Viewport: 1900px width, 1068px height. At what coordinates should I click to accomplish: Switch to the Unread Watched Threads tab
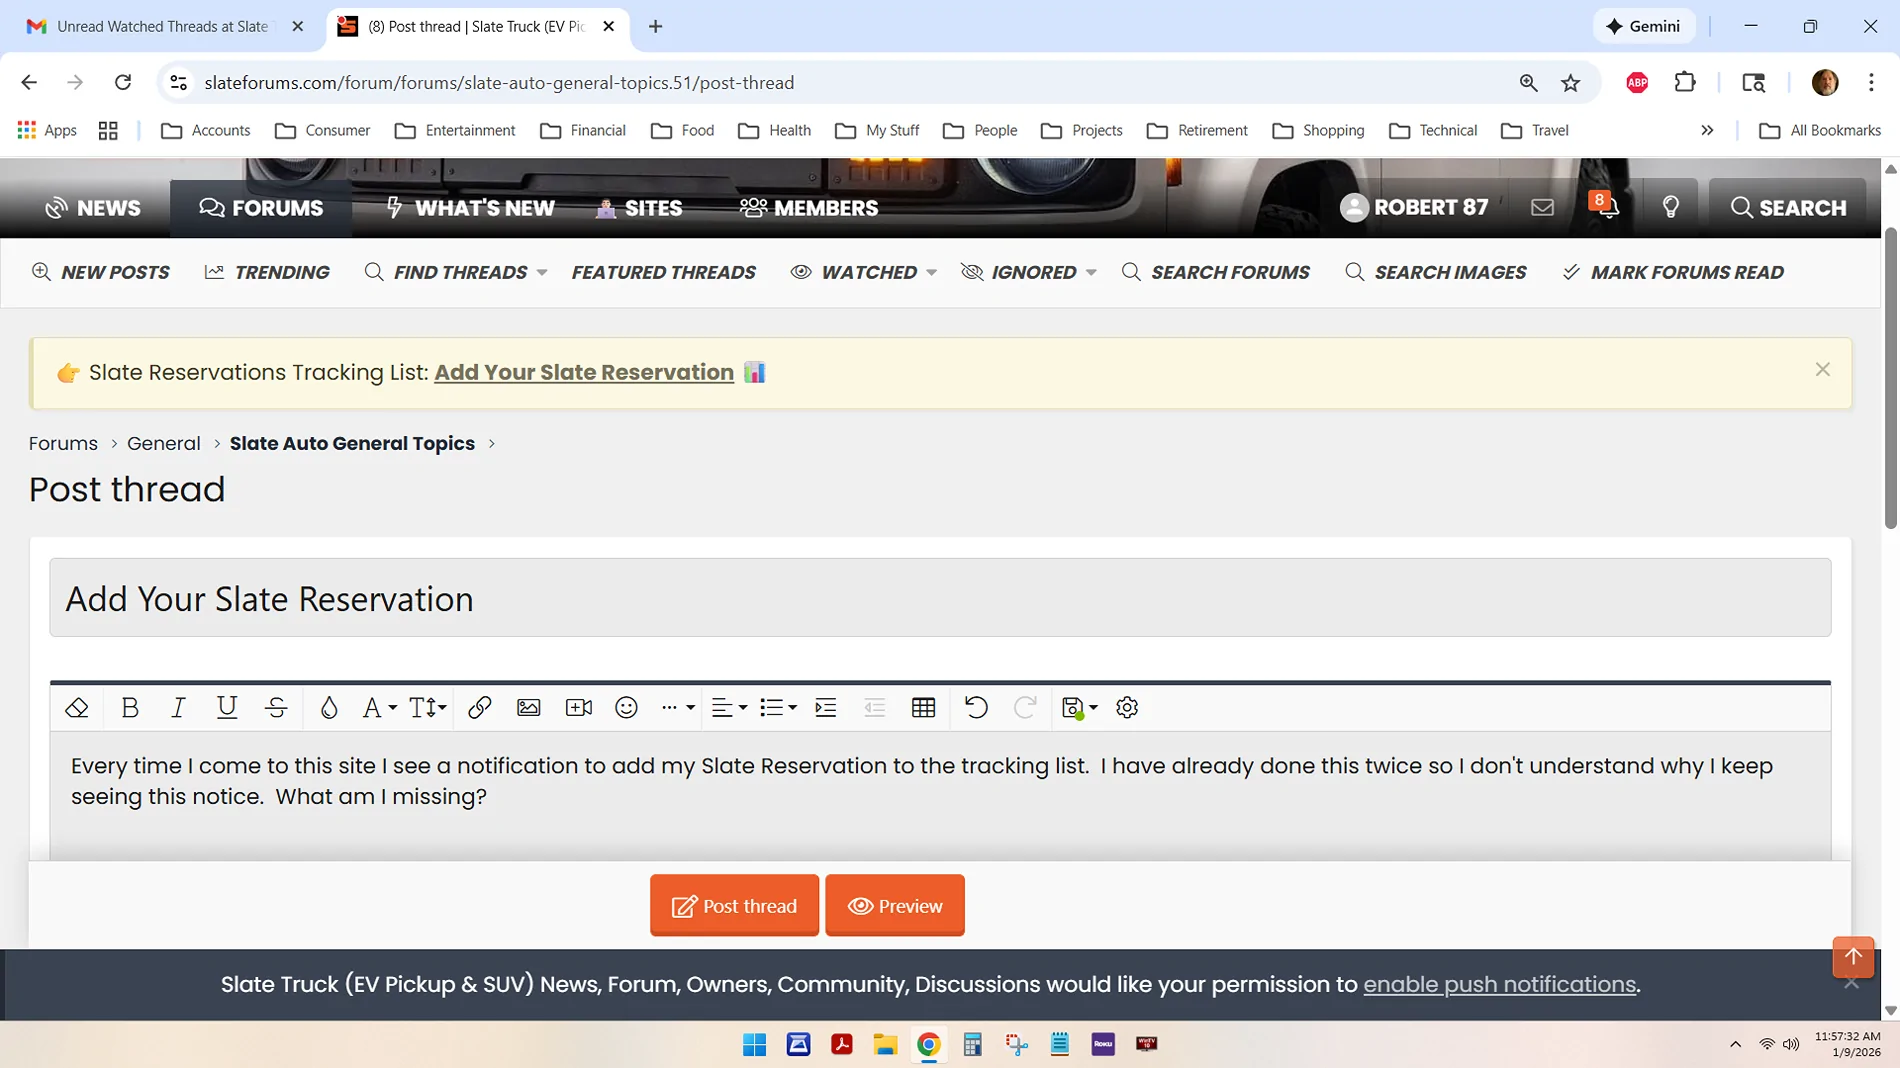(x=160, y=27)
